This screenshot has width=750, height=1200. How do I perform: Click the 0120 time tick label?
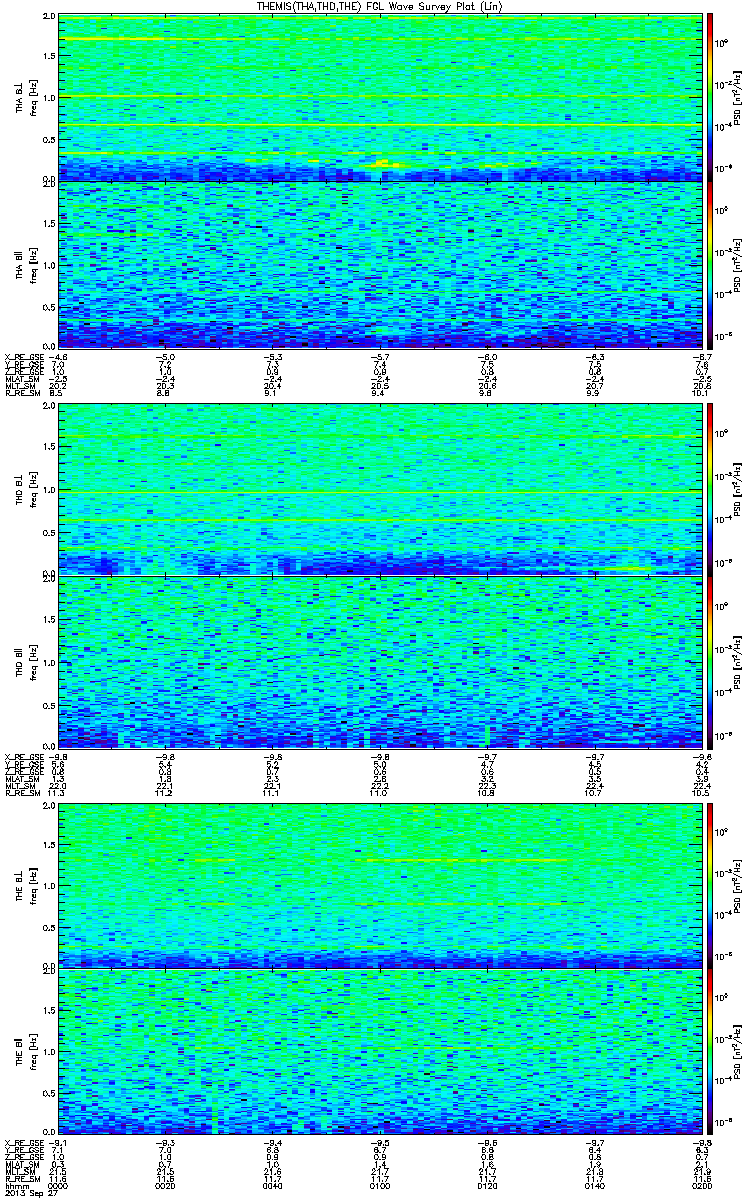(x=486, y=1185)
